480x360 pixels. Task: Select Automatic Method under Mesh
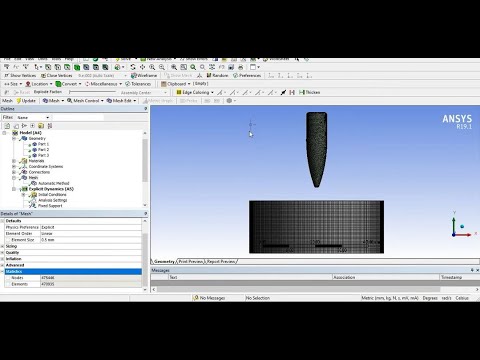tap(53, 183)
